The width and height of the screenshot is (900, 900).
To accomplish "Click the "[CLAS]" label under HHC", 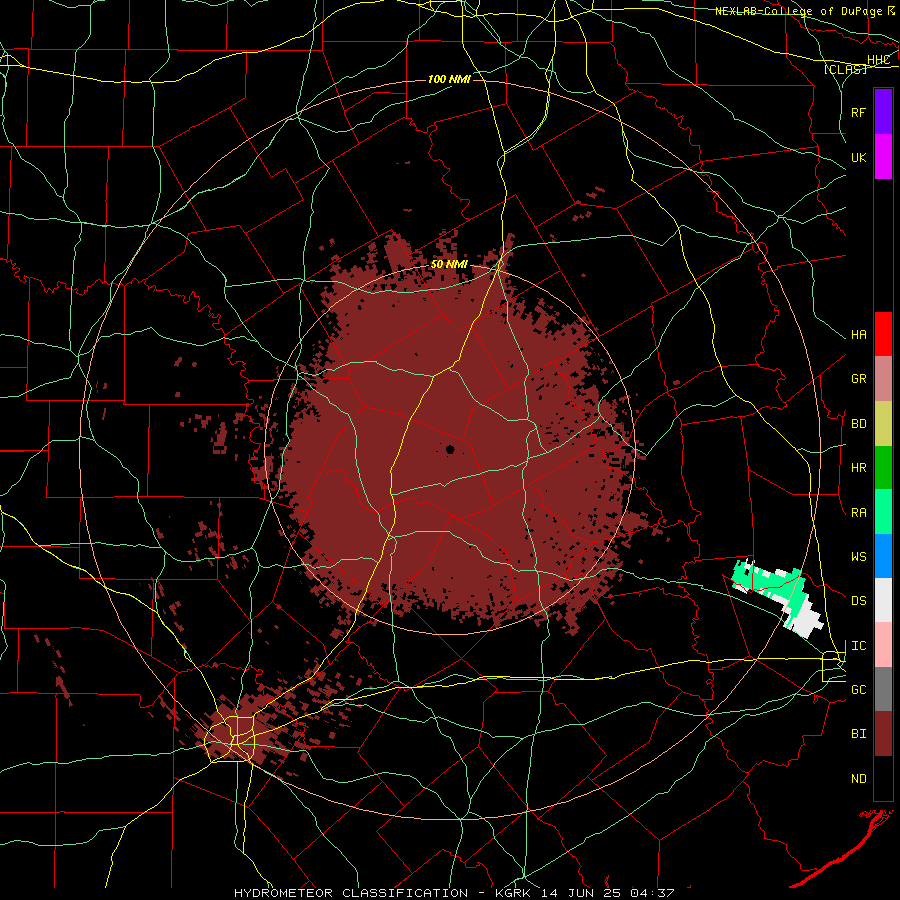I will (x=845, y=69).
